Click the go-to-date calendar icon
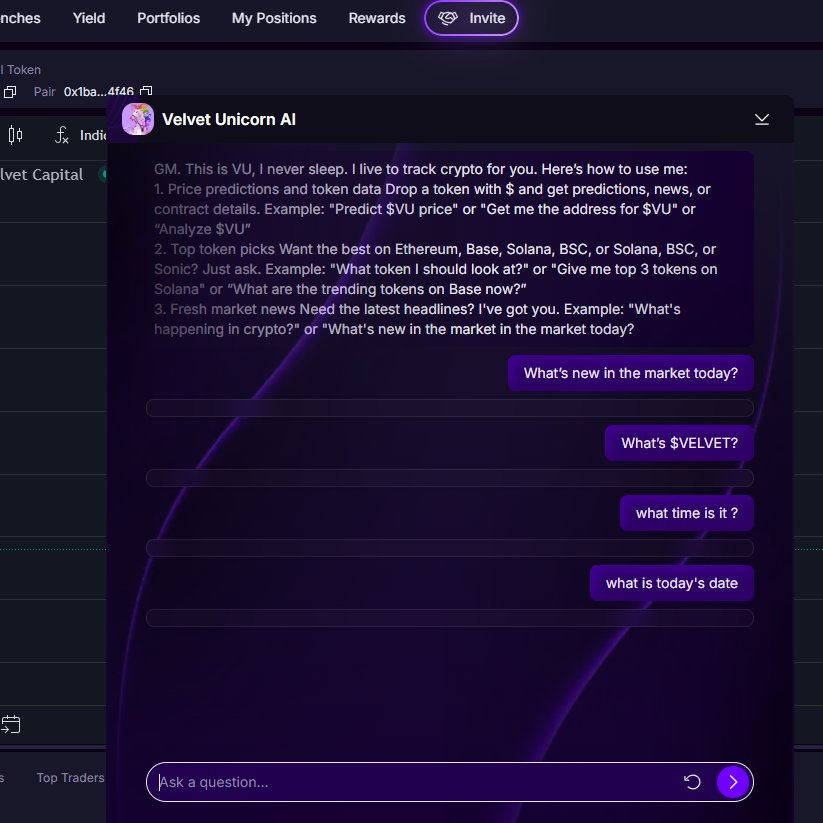This screenshot has width=823, height=823. [11, 725]
